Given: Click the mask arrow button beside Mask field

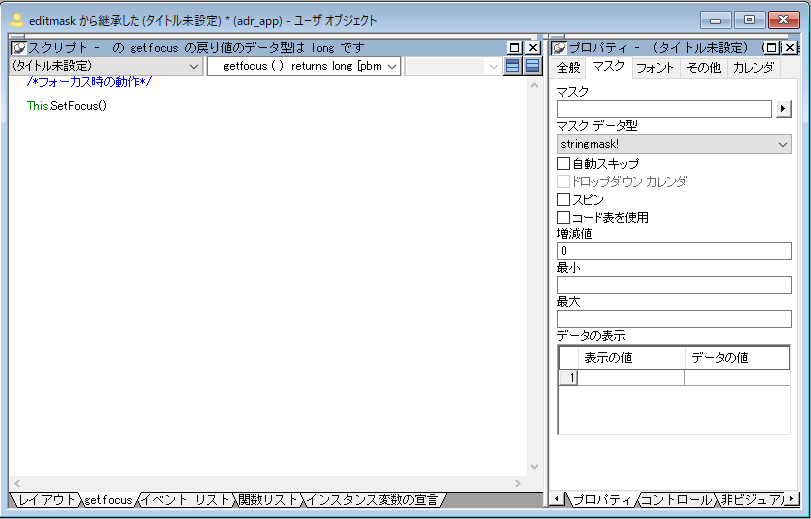Looking at the screenshot, I should tap(784, 109).
